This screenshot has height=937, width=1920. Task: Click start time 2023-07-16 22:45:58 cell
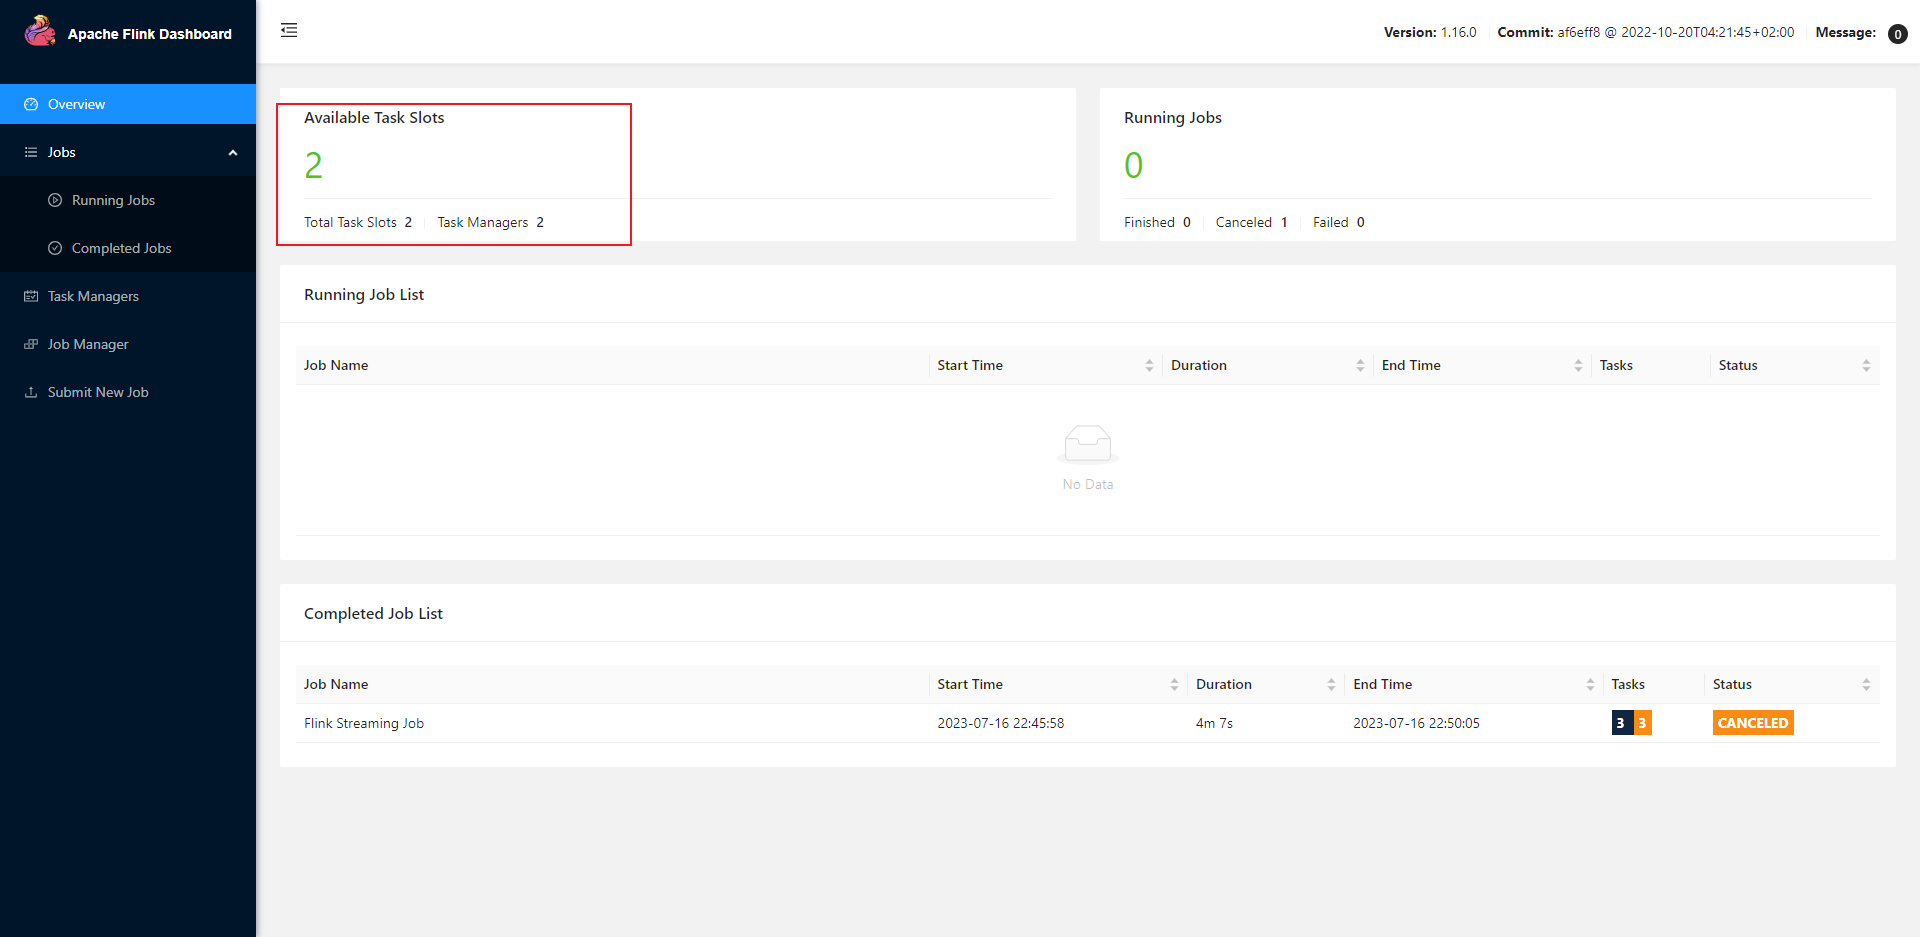[1001, 723]
